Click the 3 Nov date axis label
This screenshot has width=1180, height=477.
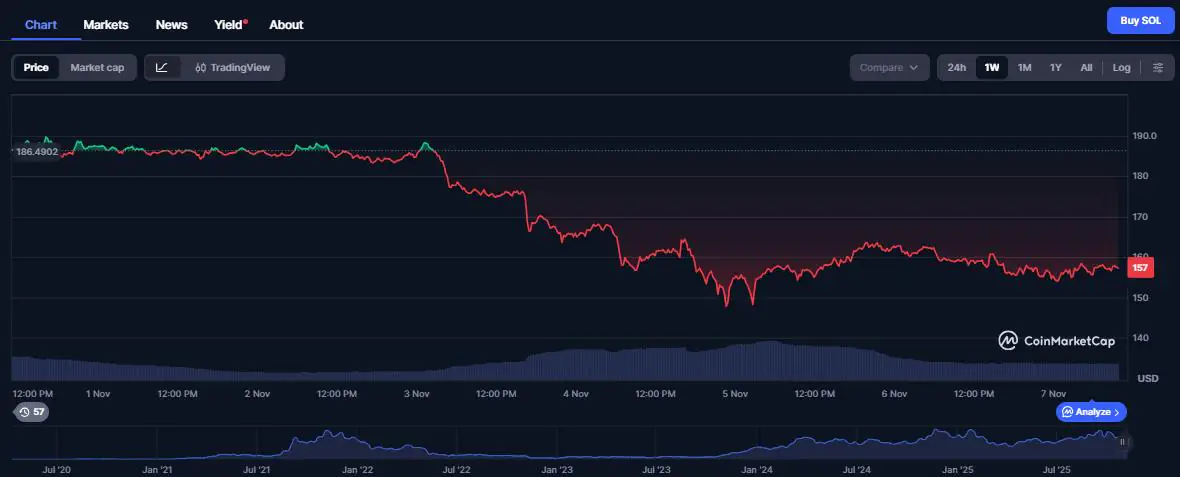point(416,393)
